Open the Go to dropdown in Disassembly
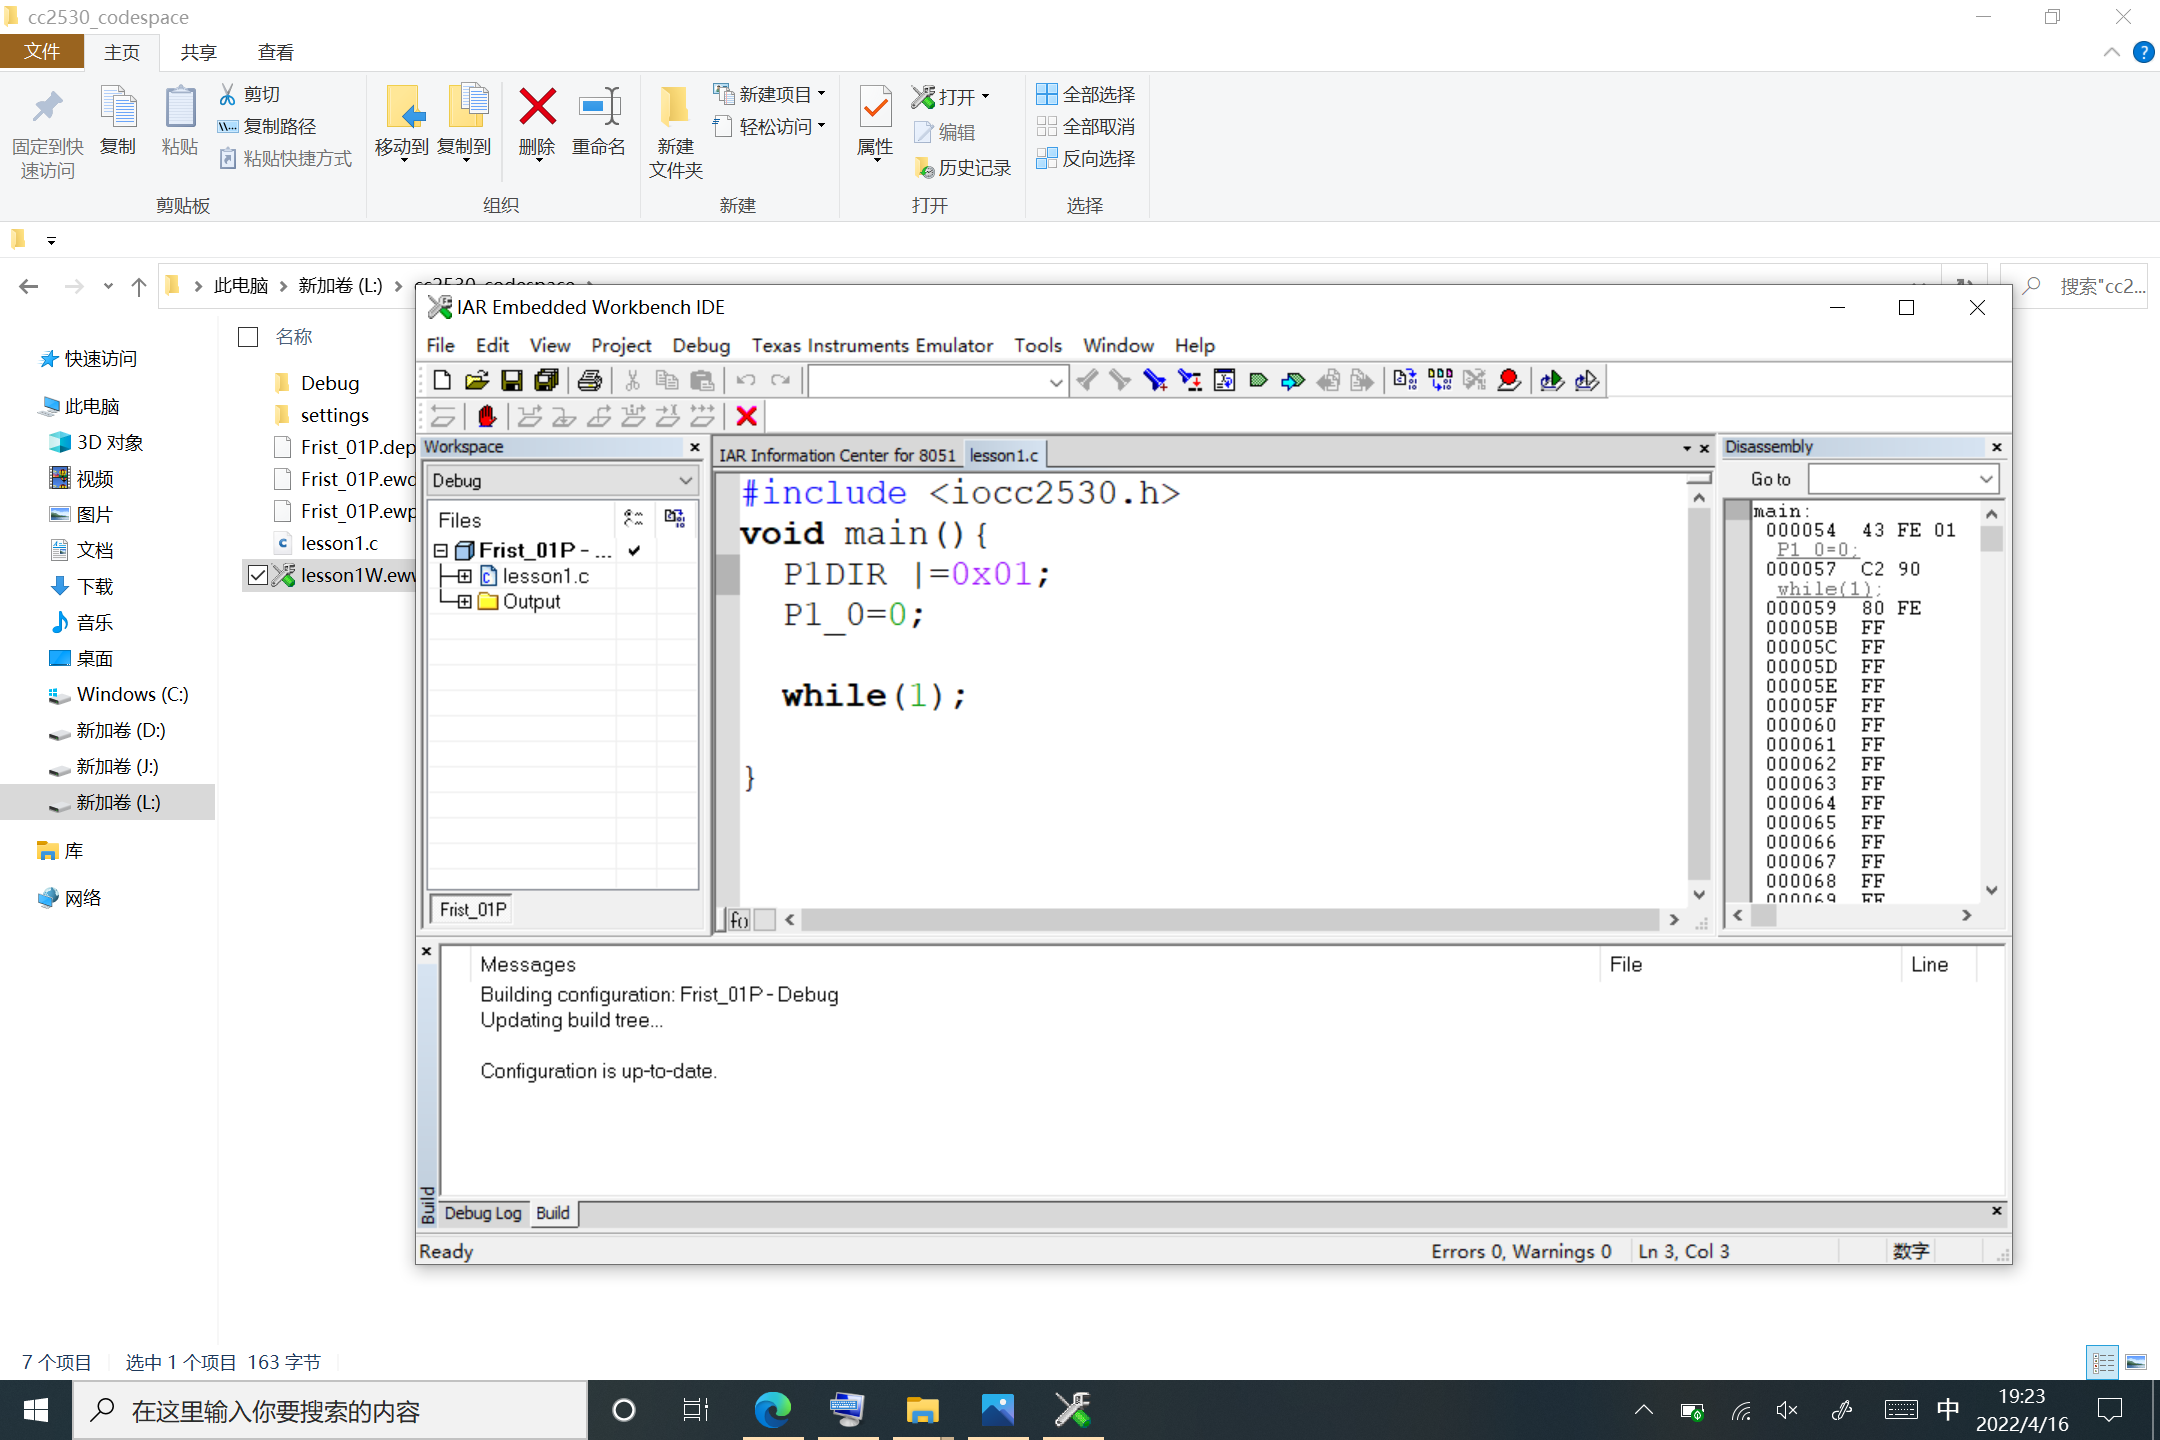This screenshot has height=1440, width=2160. click(1987, 479)
